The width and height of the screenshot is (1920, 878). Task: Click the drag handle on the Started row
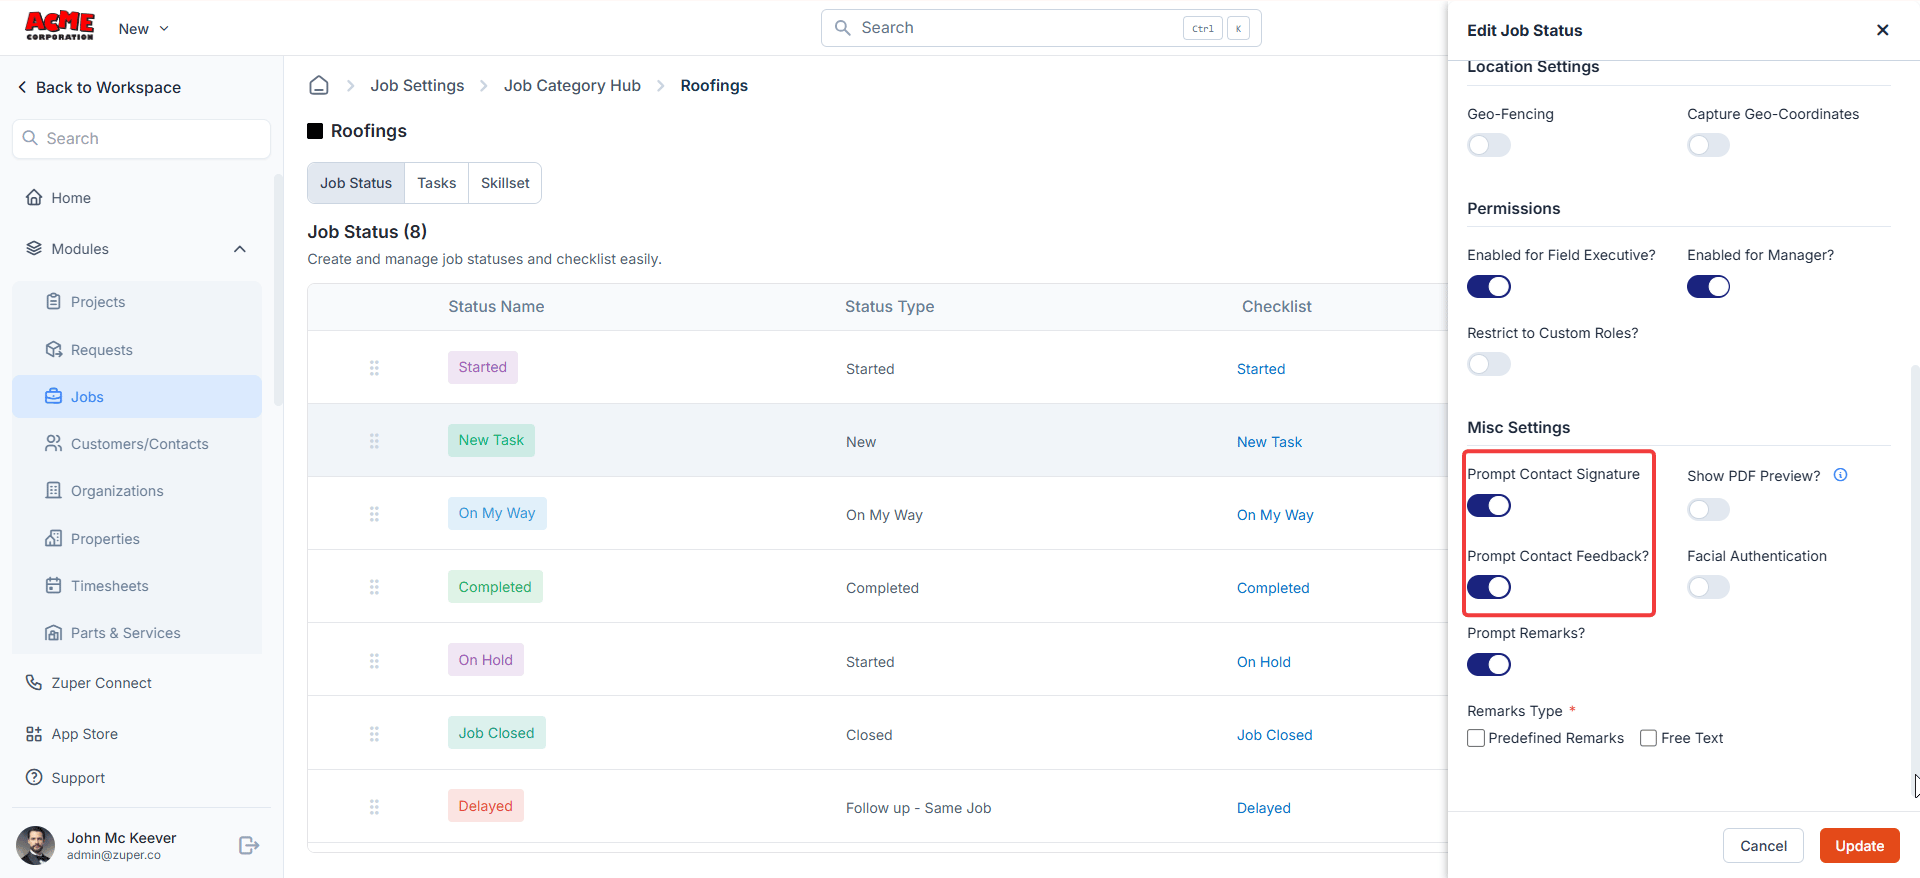tap(374, 368)
